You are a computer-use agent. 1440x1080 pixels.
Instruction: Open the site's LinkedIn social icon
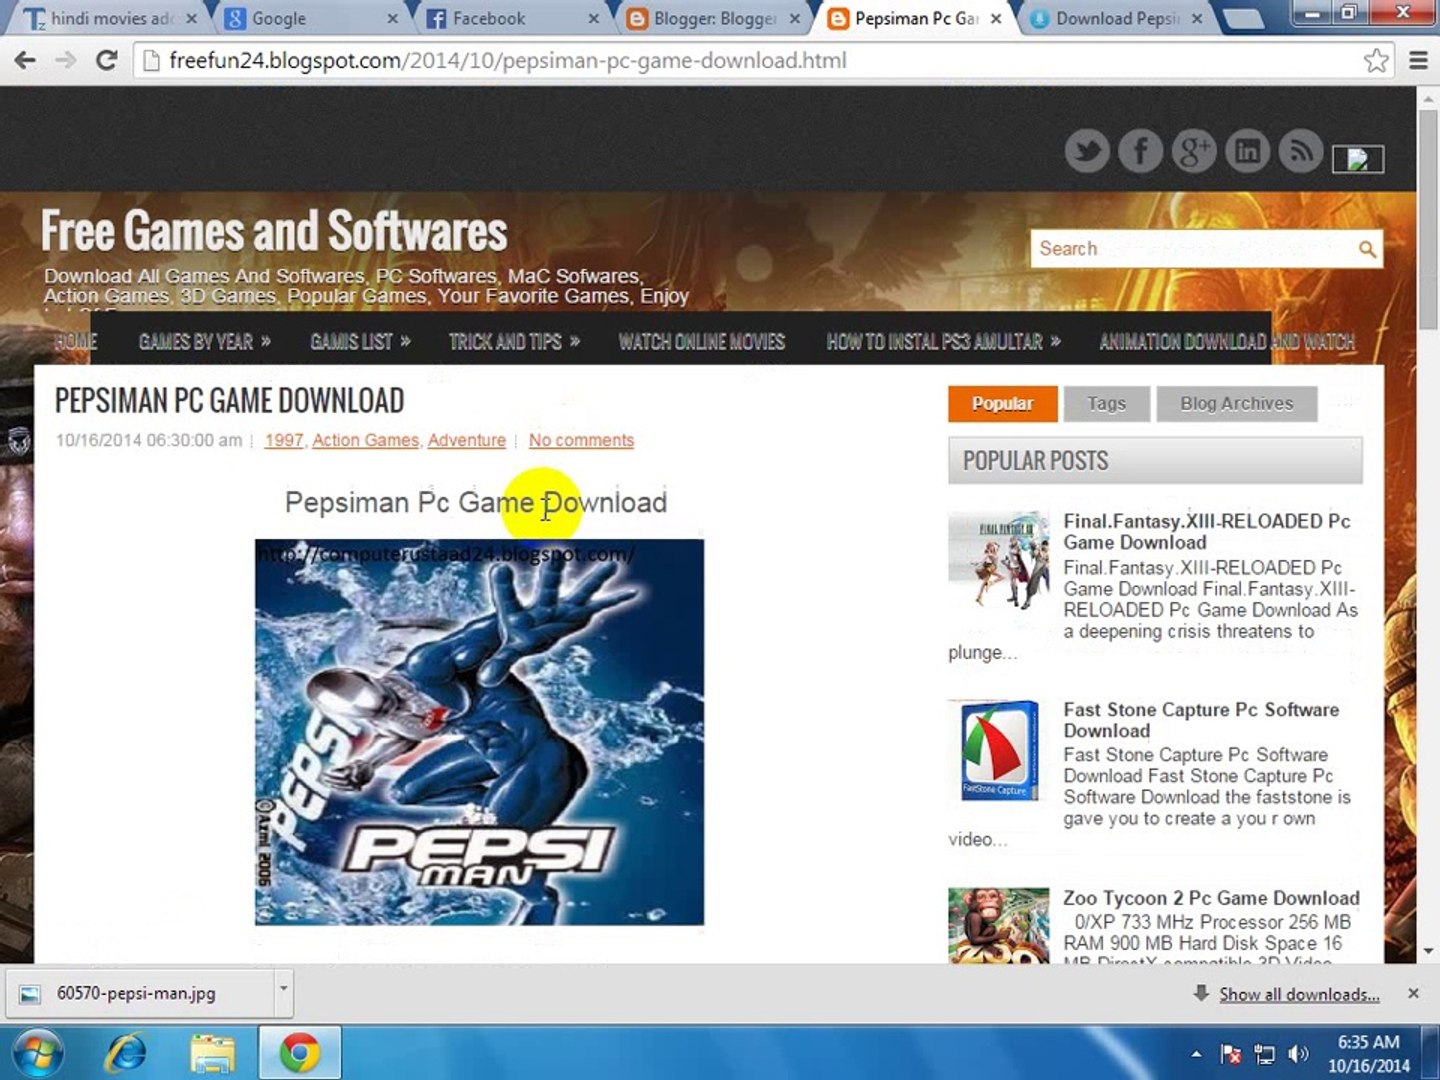click(x=1247, y=151)
